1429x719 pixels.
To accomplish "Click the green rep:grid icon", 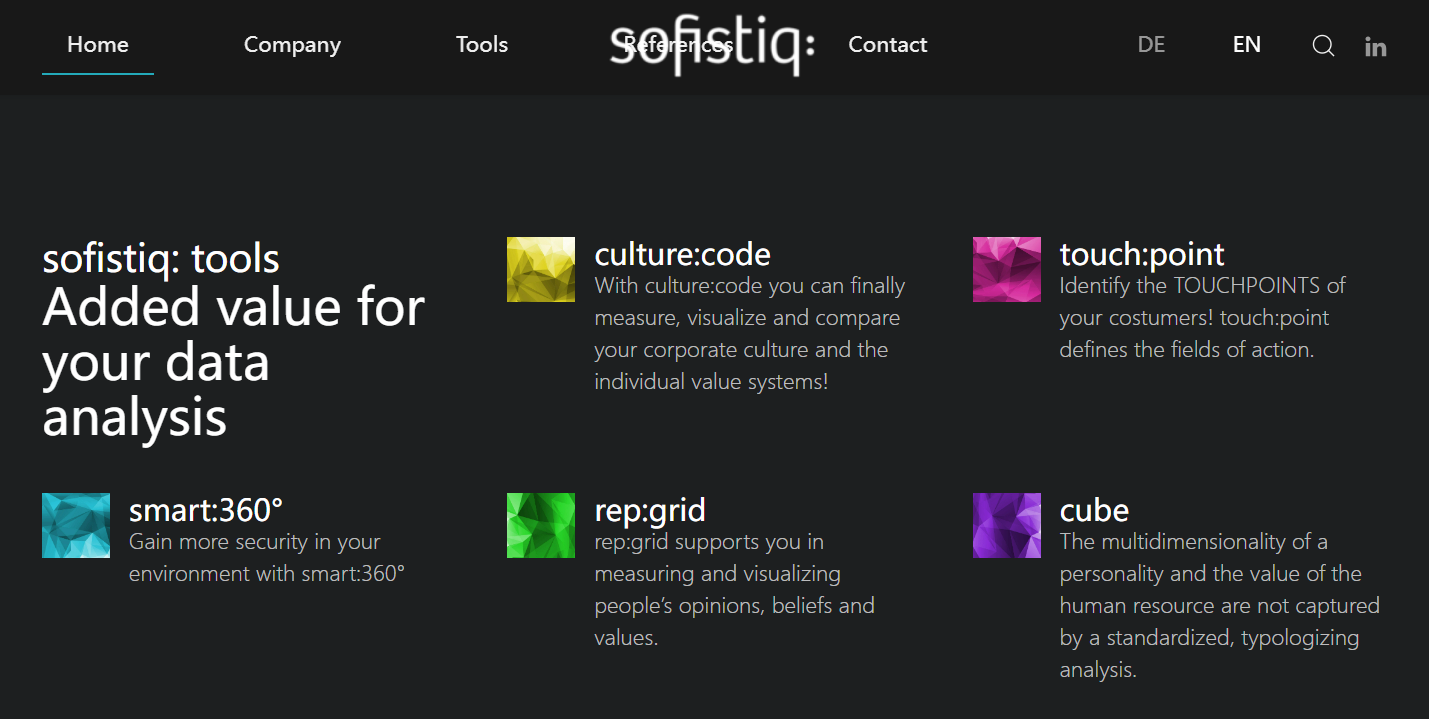I will point(541,525).
